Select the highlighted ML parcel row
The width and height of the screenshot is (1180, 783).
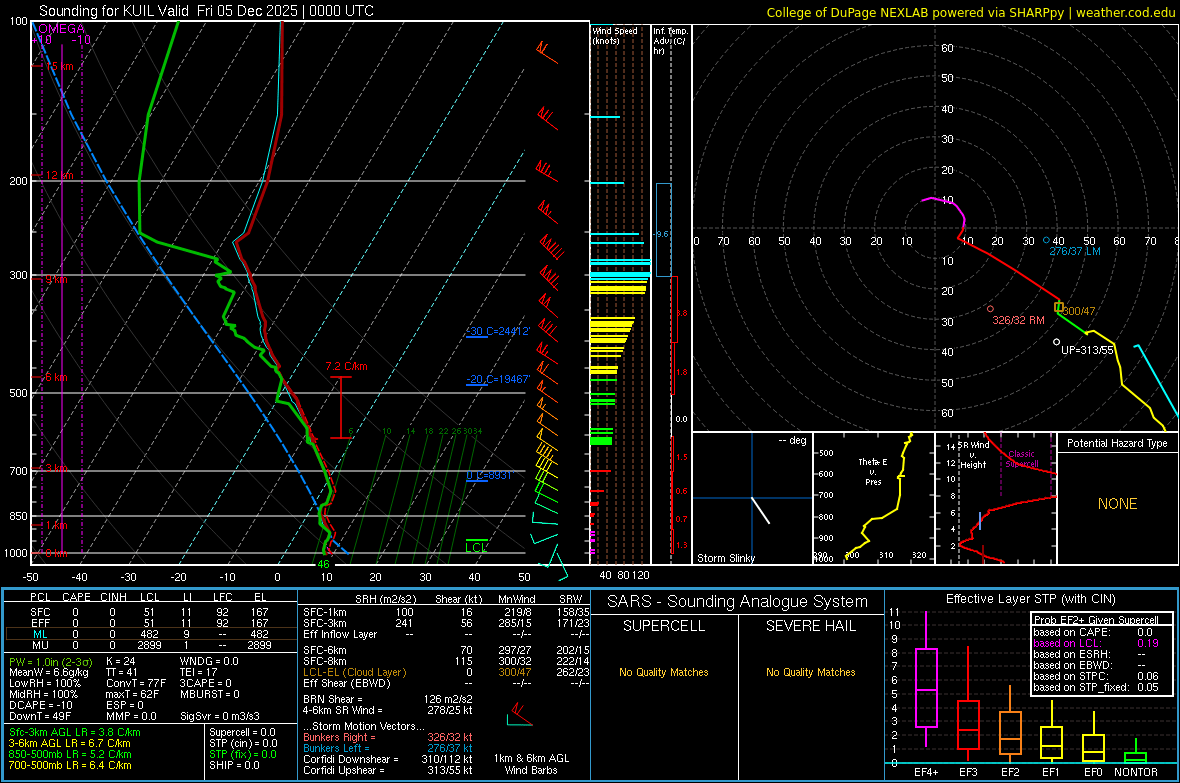pyautogui.click(x=151, y=634)
